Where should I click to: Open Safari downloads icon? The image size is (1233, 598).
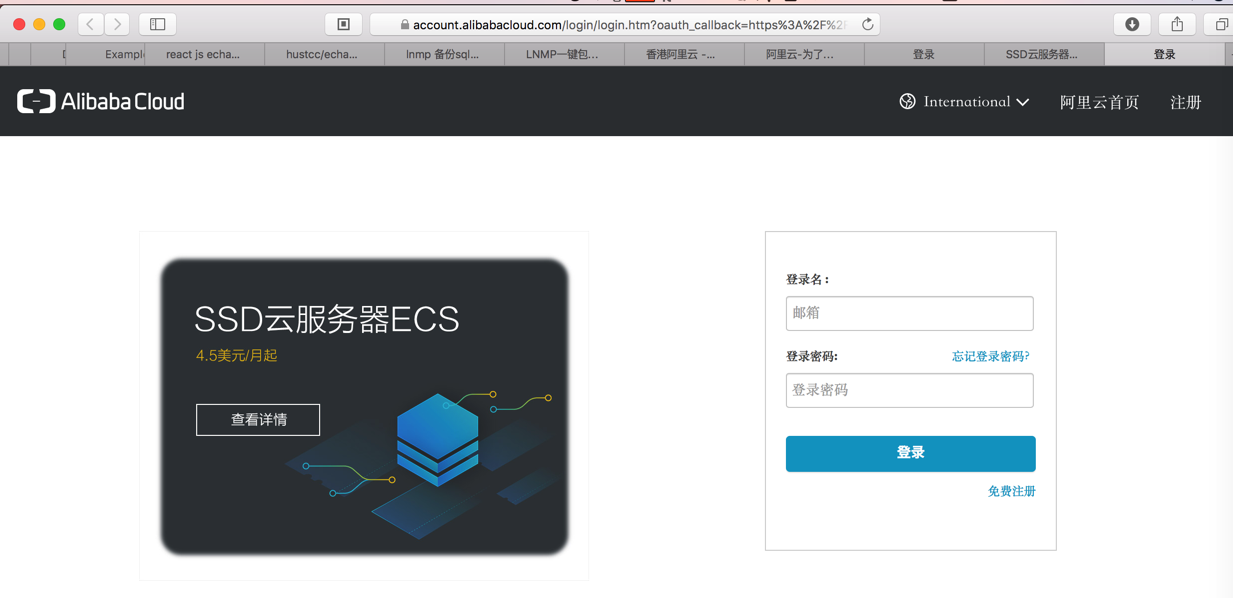(x=1132, y=24)
